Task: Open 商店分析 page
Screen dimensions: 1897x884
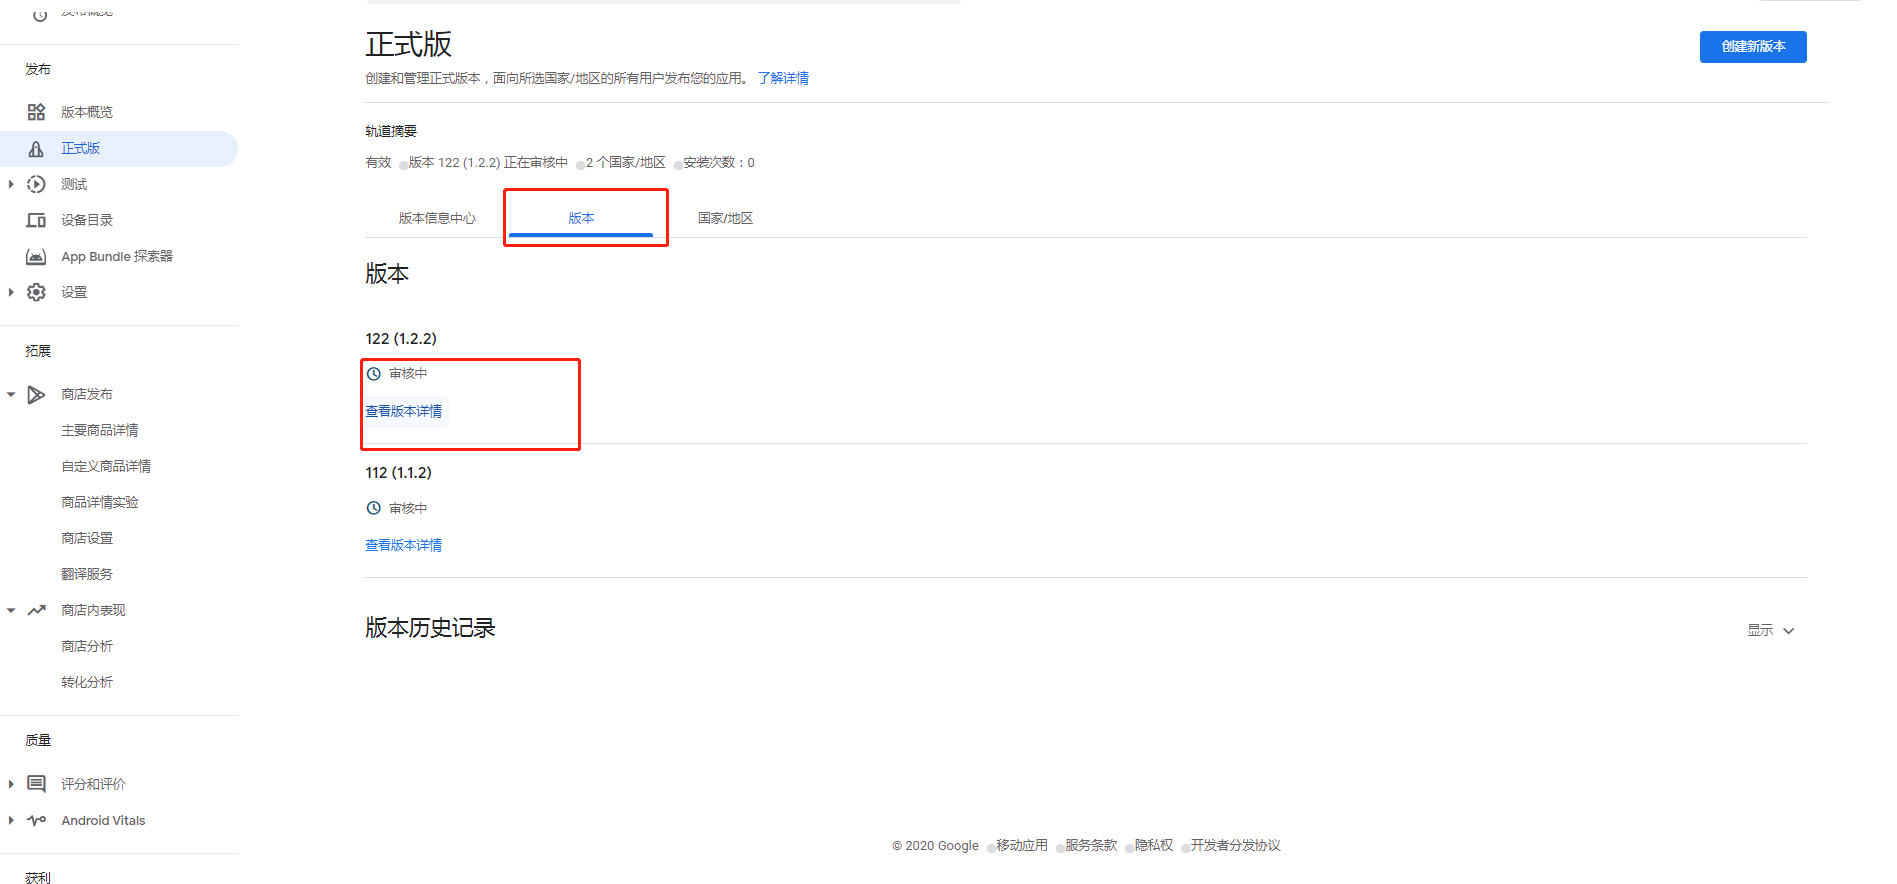Action: point(87,646)
